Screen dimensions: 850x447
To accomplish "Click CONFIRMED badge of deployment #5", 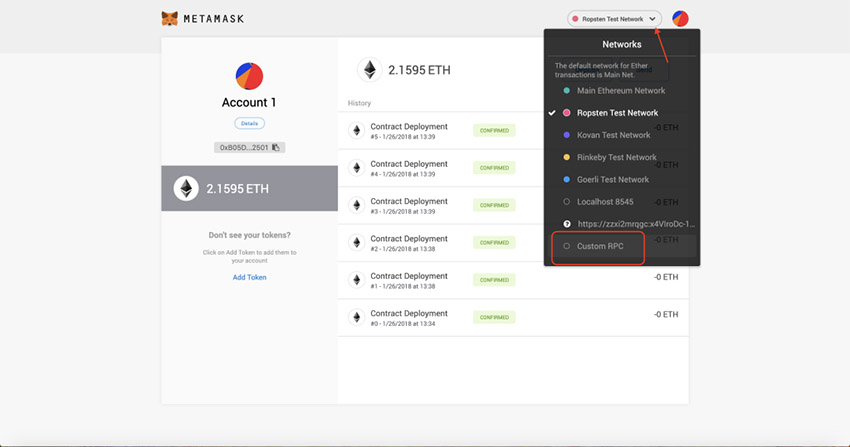I will click(494, 131).
